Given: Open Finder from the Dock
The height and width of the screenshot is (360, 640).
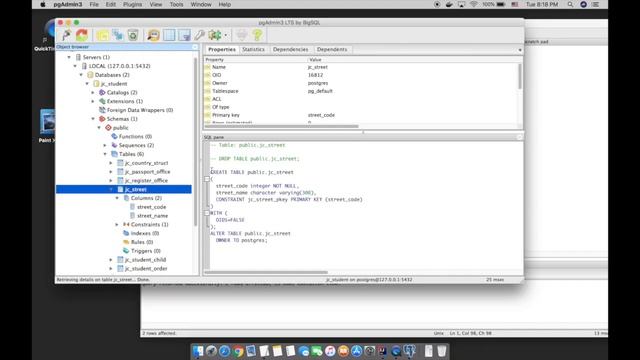Looking at the screenshot, I should click(198, 351).
